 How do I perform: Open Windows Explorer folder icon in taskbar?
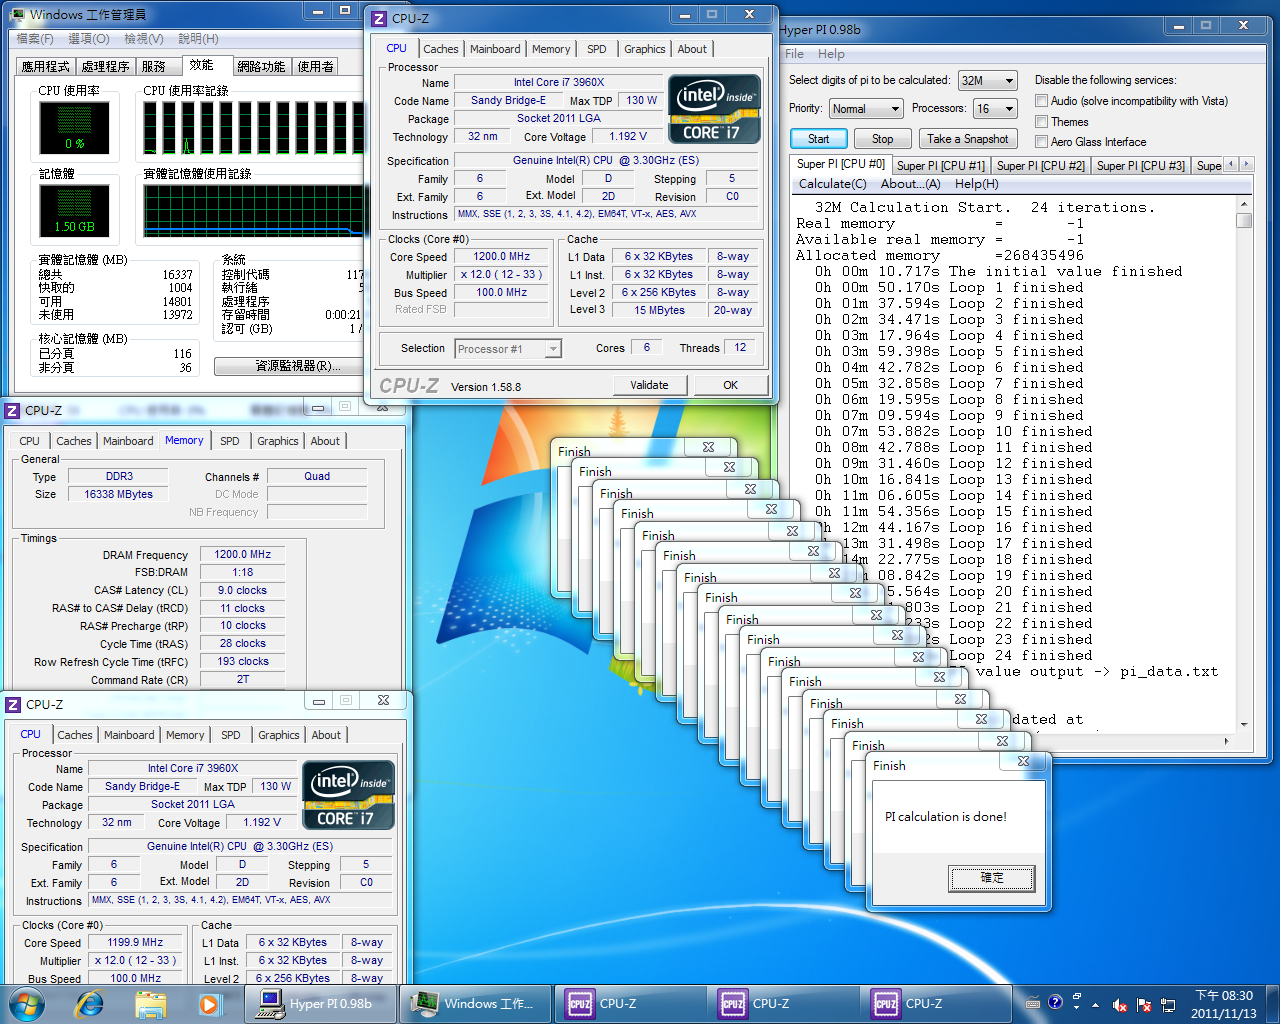click(150, 1003)
